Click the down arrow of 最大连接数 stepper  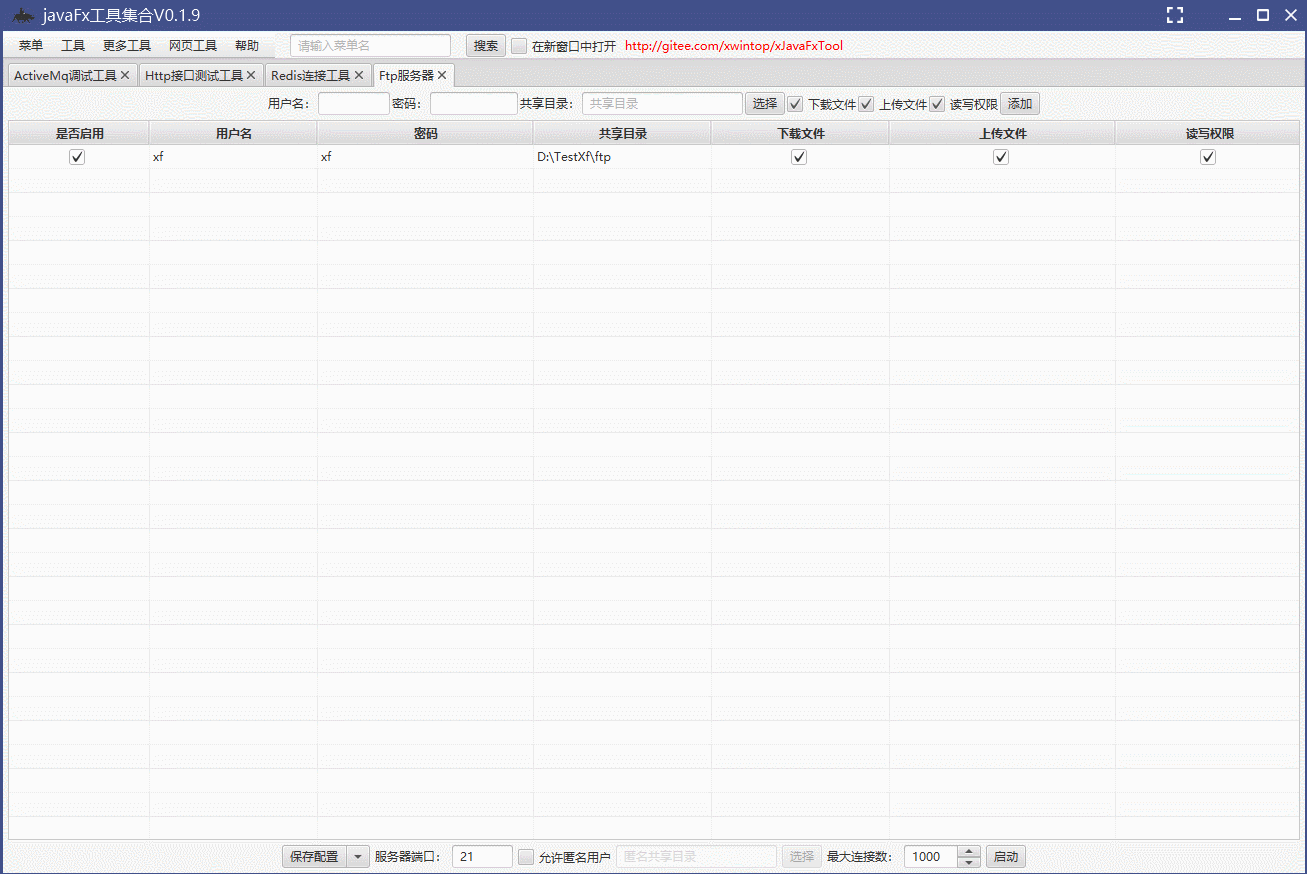(968, 862)
